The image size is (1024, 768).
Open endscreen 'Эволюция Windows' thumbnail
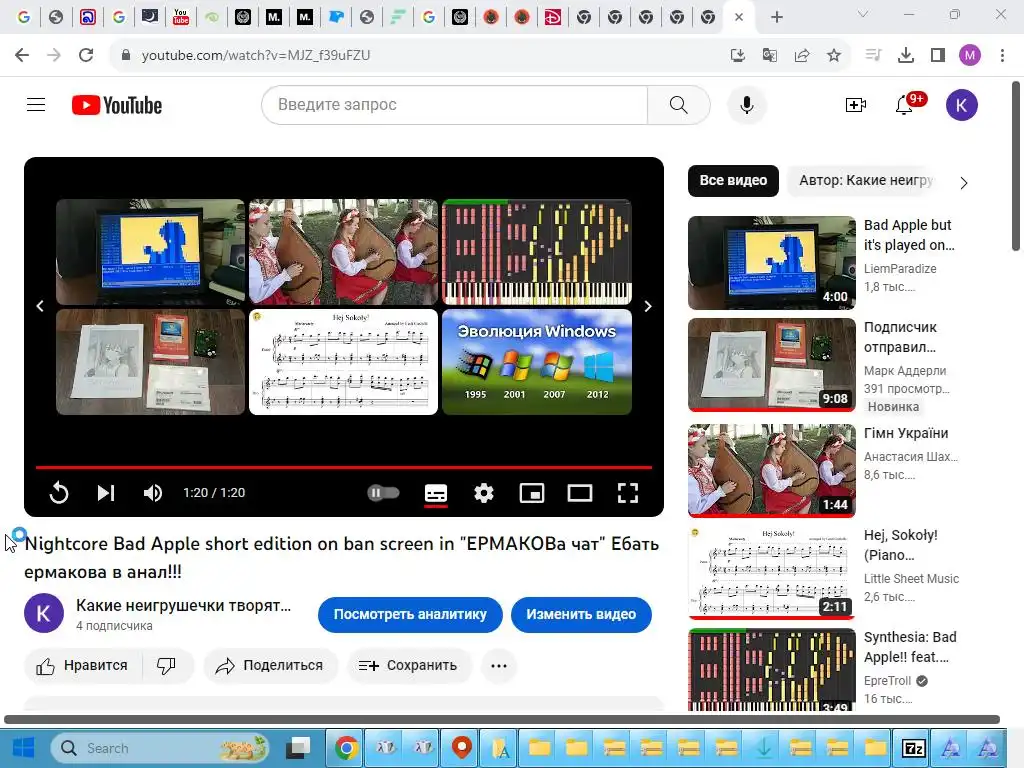537,362
